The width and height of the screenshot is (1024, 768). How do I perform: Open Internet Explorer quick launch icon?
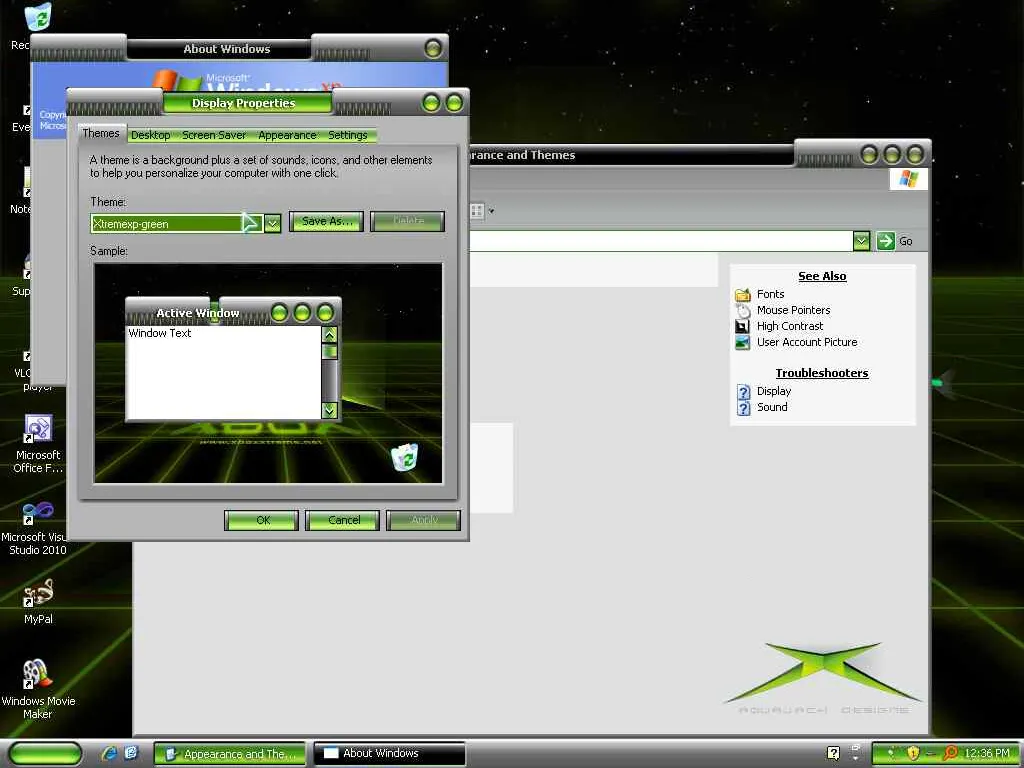point(109,753)
